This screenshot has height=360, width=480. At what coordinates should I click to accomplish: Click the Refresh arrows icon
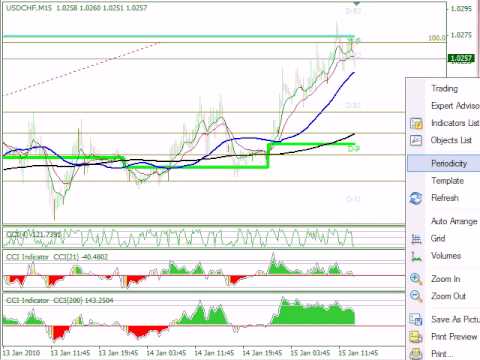tap(416, 198)
